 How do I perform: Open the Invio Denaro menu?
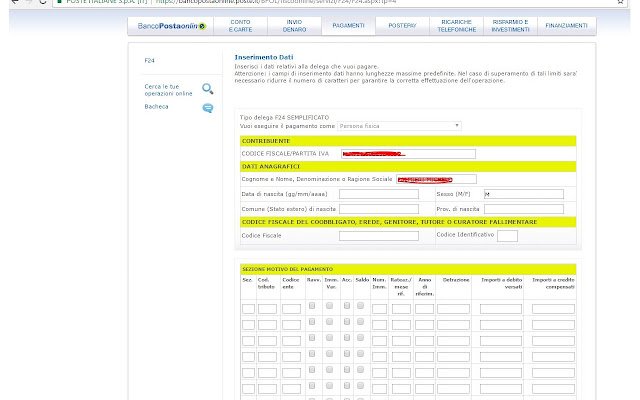pyautogui.click(x=294, y=26)
